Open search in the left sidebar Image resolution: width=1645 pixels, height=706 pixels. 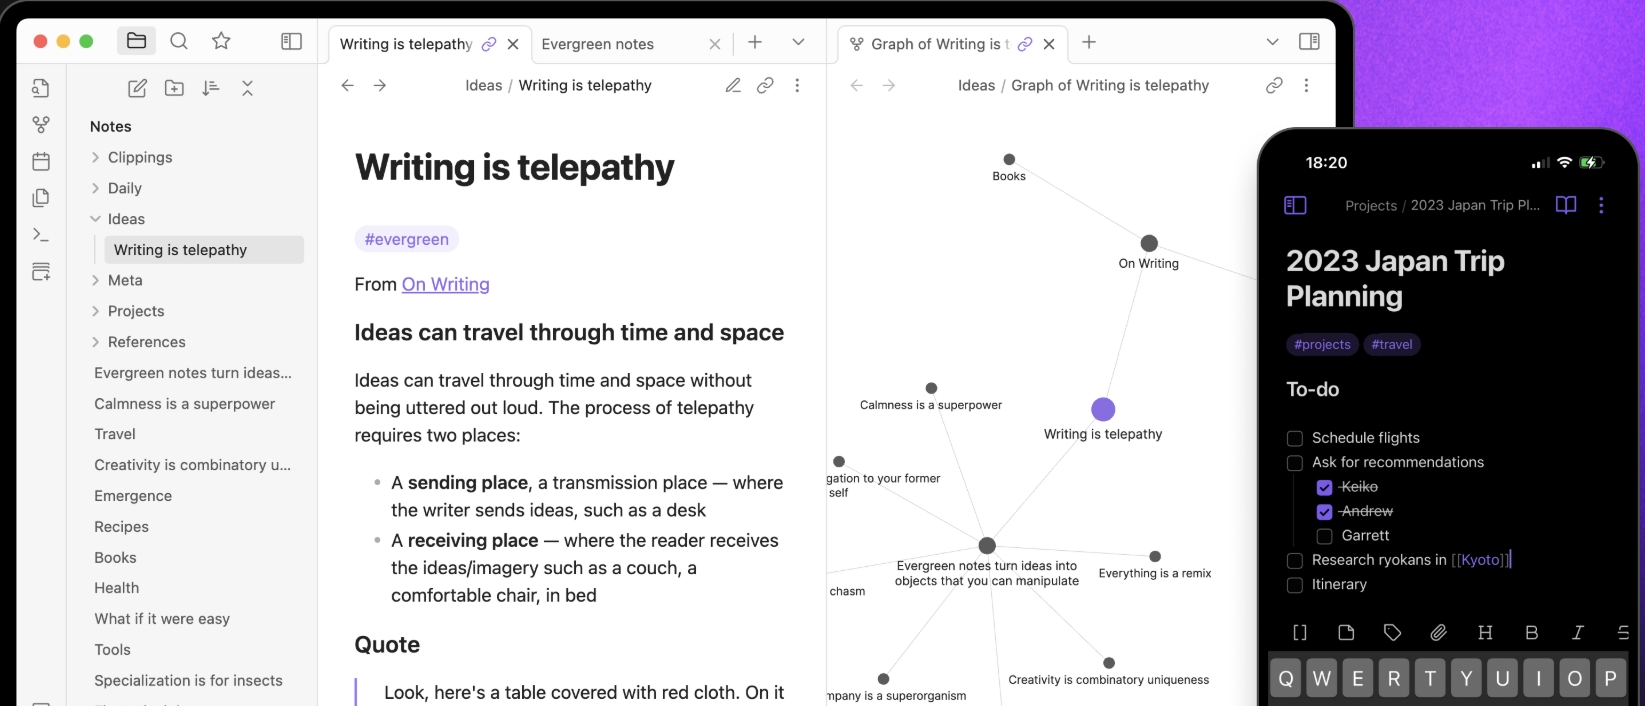pos(179,41)
